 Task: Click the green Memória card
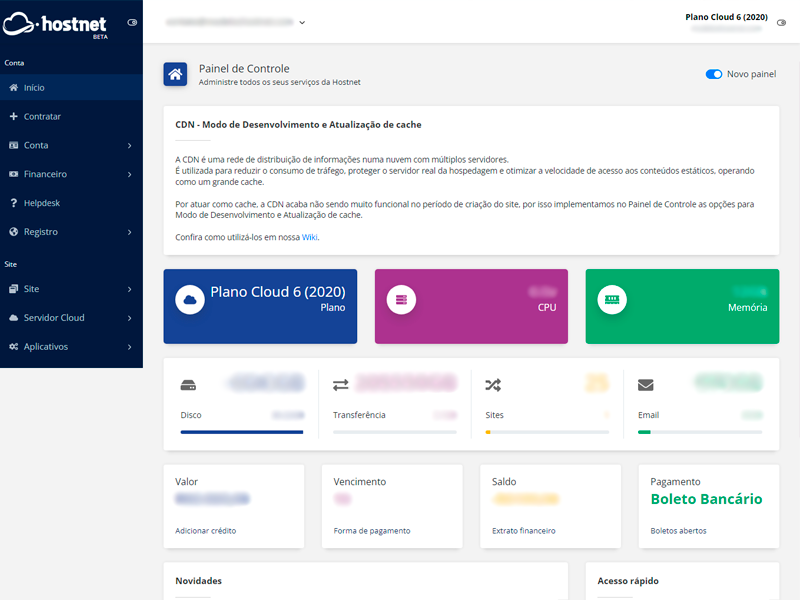pos(682,306)
